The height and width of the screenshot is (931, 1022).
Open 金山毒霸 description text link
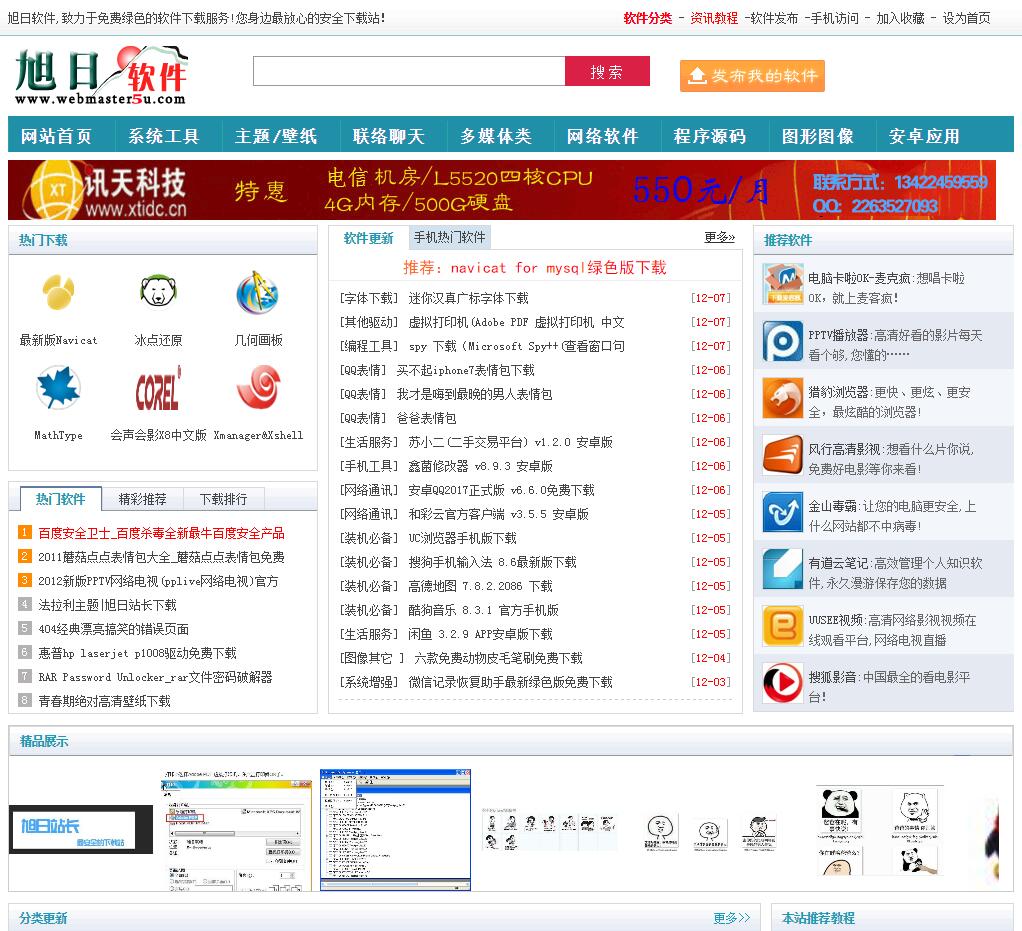pos(892,516)
